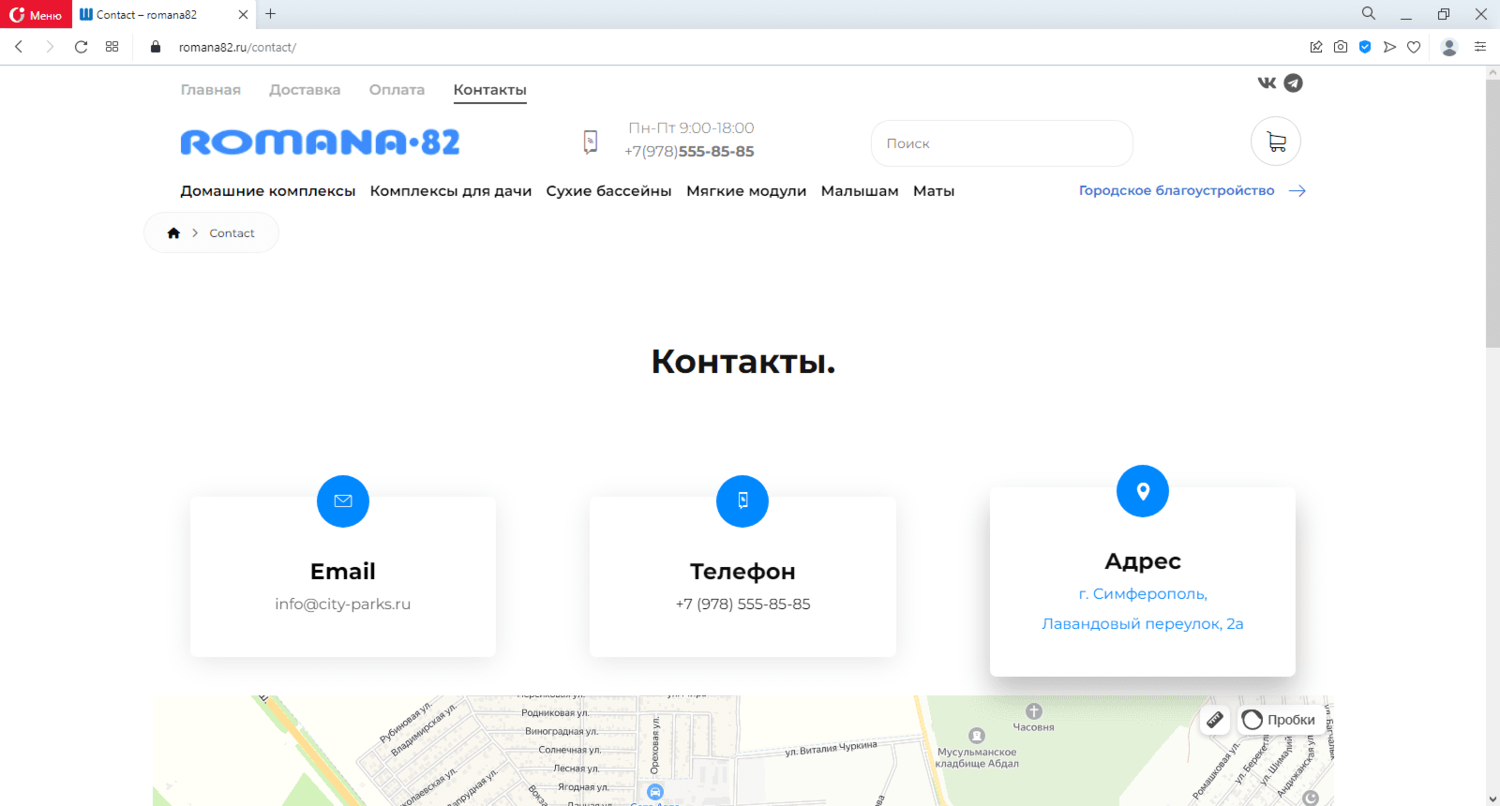The width and height of the screenshot is (1500, 806).
Task: Click the Contact breadcrumb text
Action: coord(232,233)
